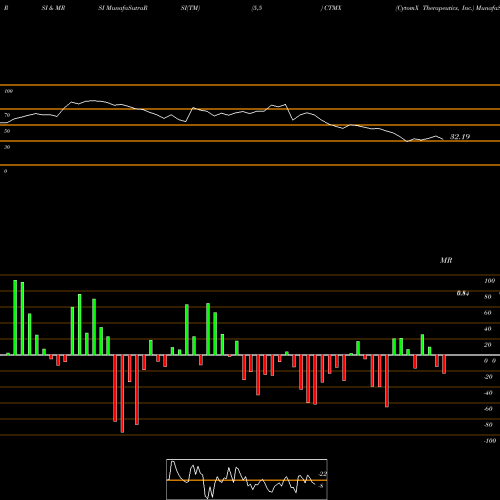Click the RSI current value 32.19
Image resolution: width=500 pixels, height=500 pixels.
460,137
